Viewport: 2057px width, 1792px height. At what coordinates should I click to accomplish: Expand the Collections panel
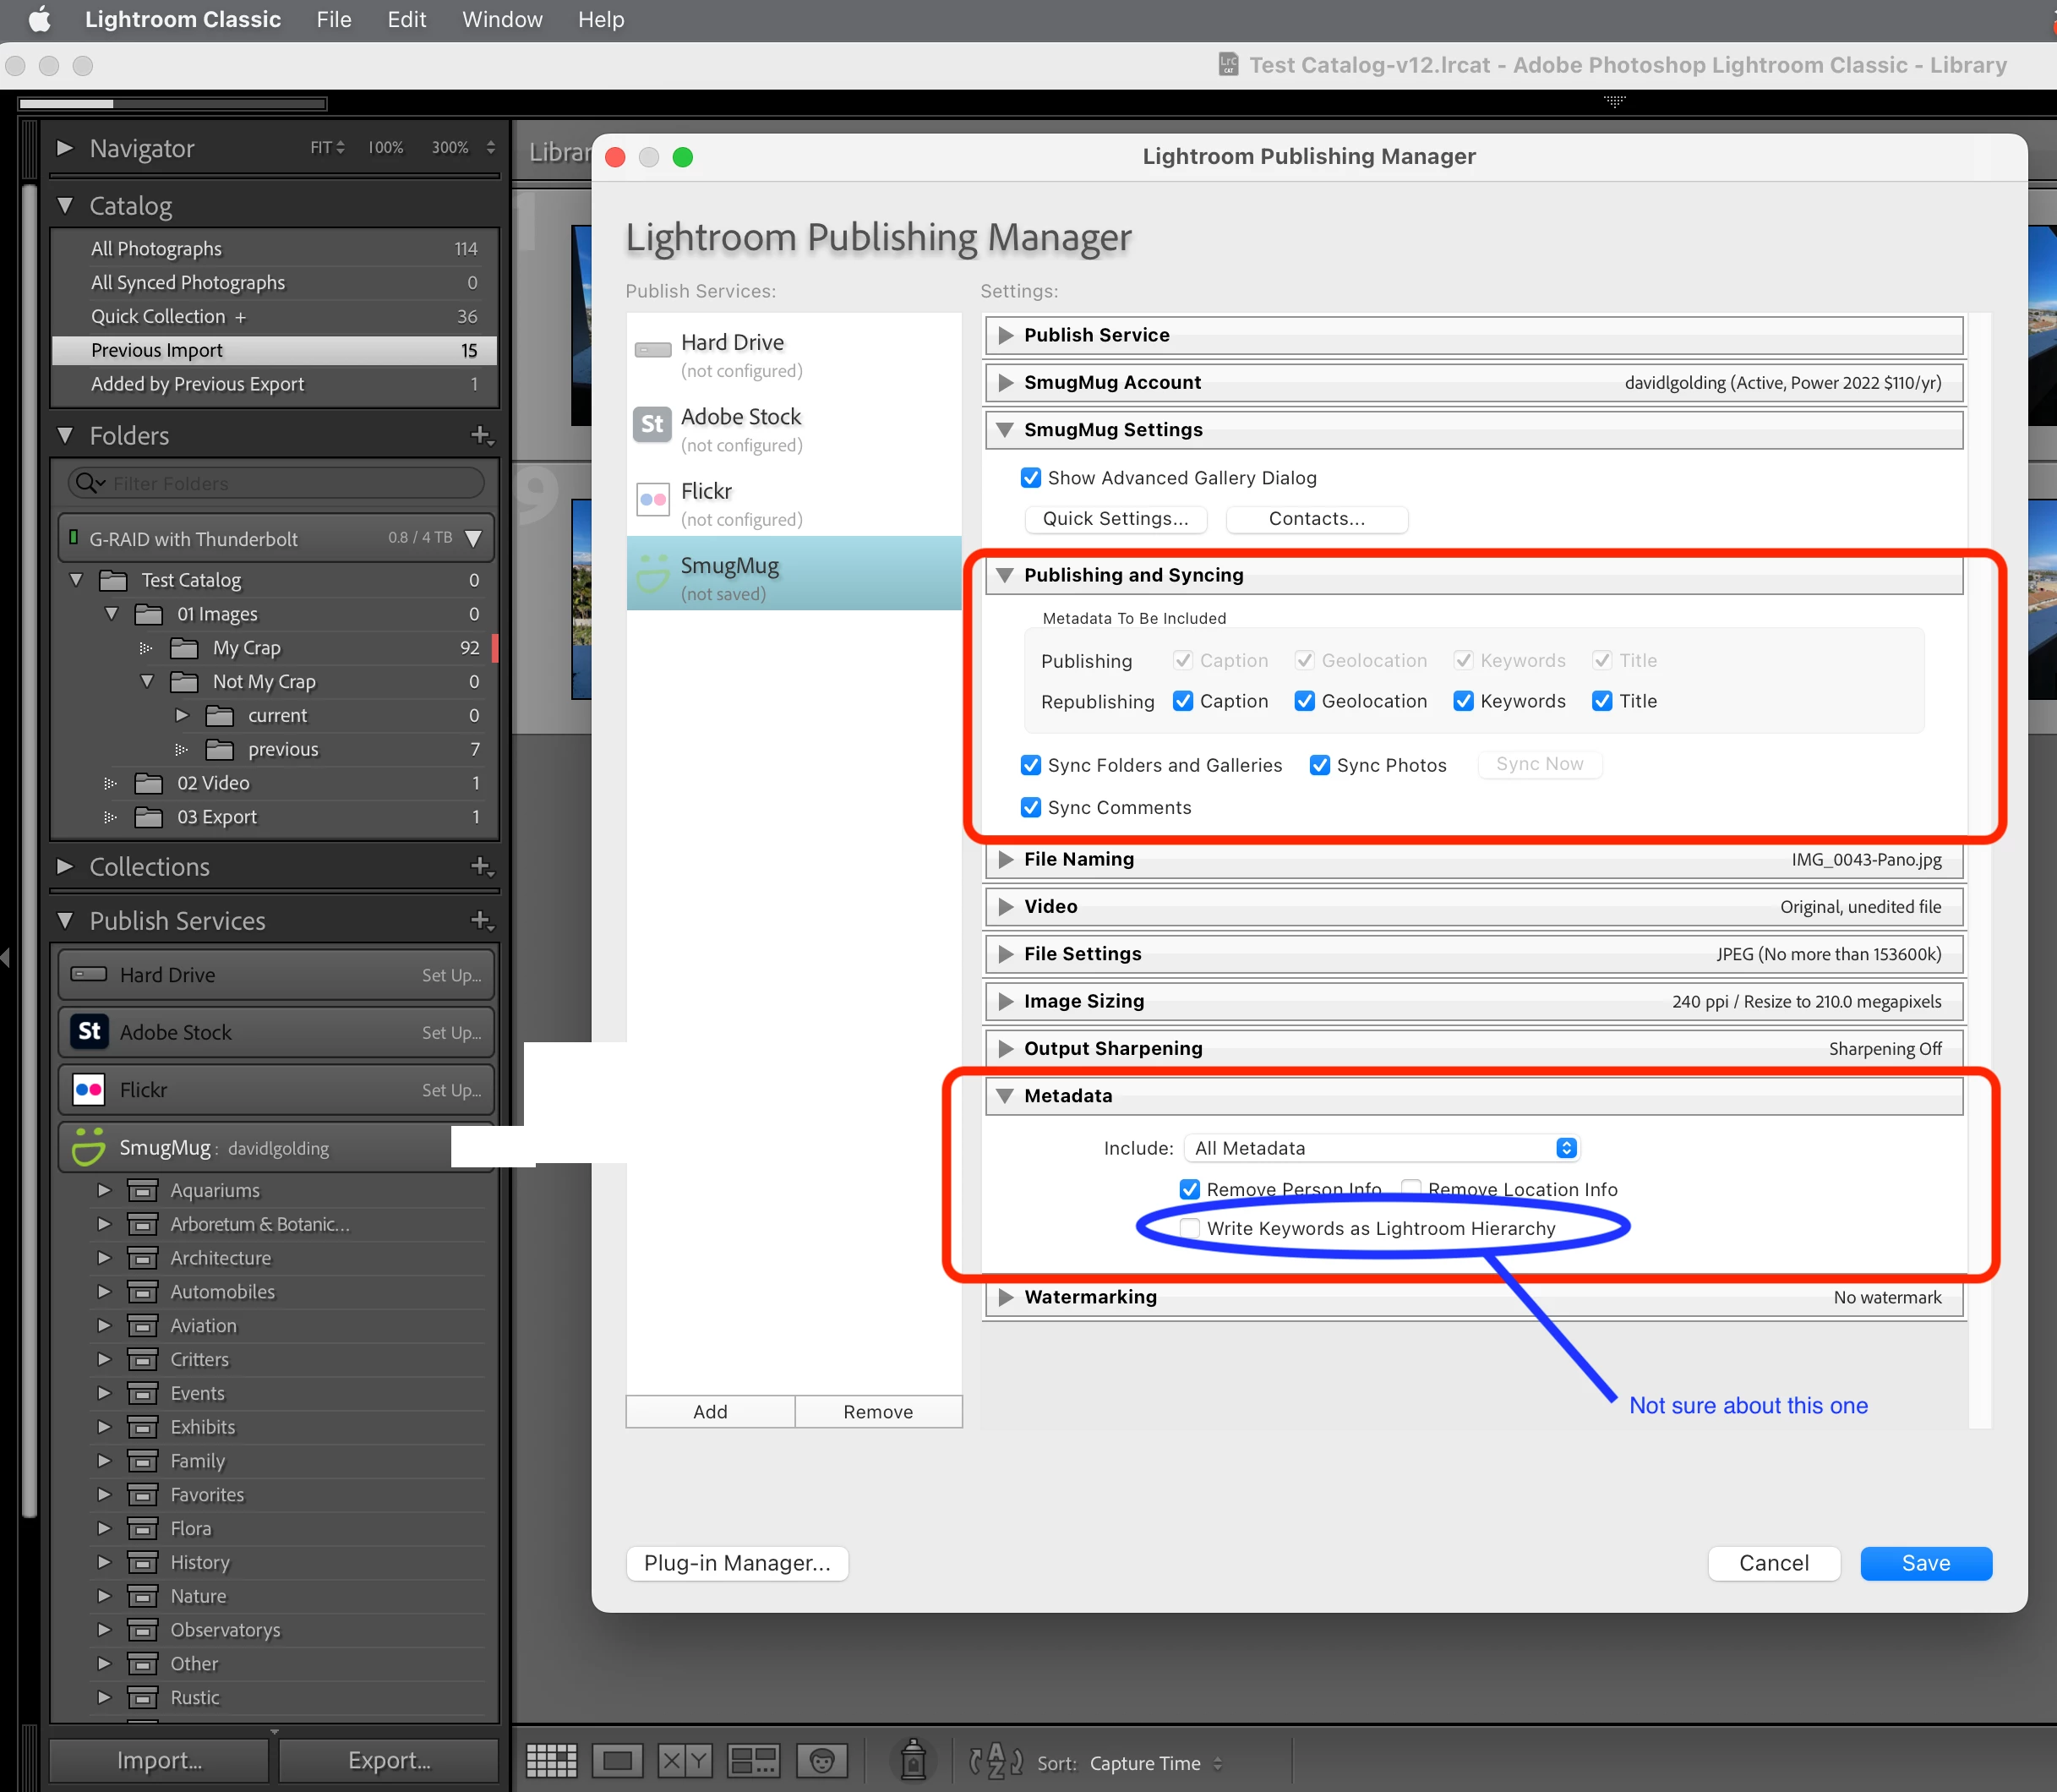click(x=66, y=866)
